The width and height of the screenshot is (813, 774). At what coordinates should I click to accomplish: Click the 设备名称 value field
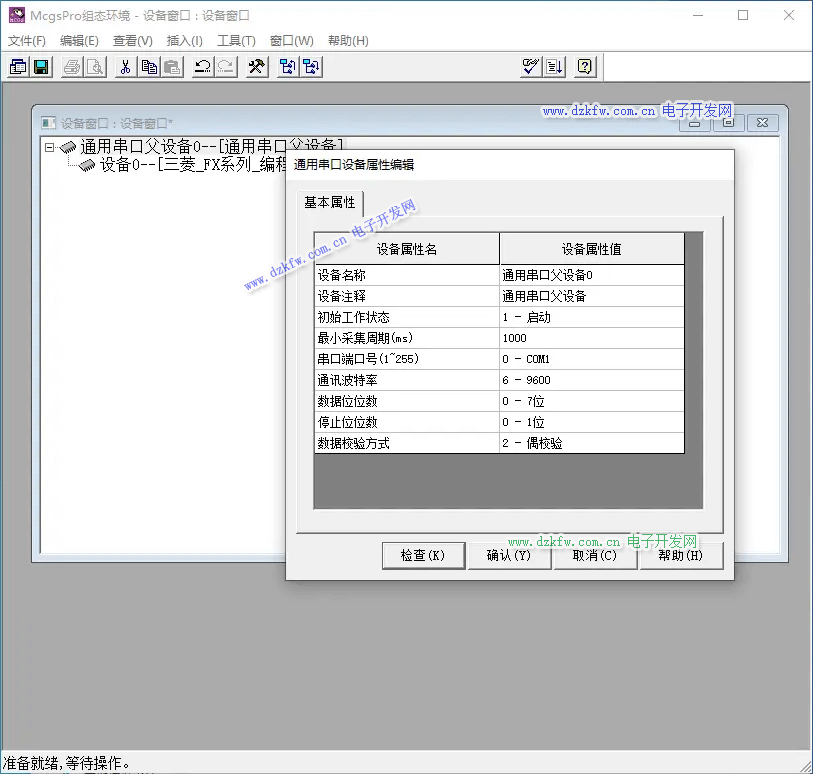pyautogui.click(x=591, y=275)
